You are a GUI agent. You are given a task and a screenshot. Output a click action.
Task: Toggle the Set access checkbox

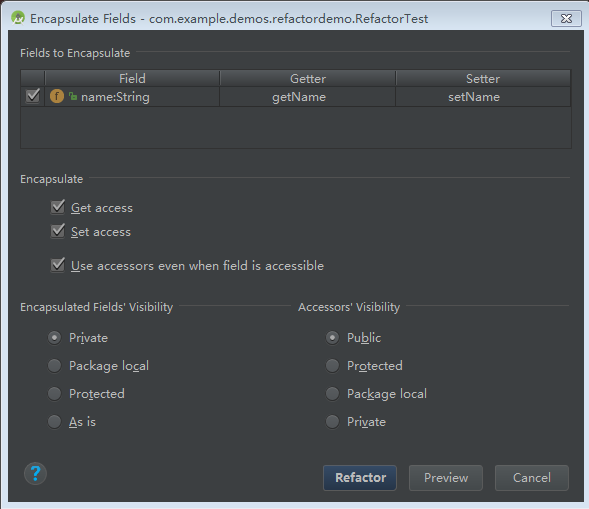click(x=58, y=231)
